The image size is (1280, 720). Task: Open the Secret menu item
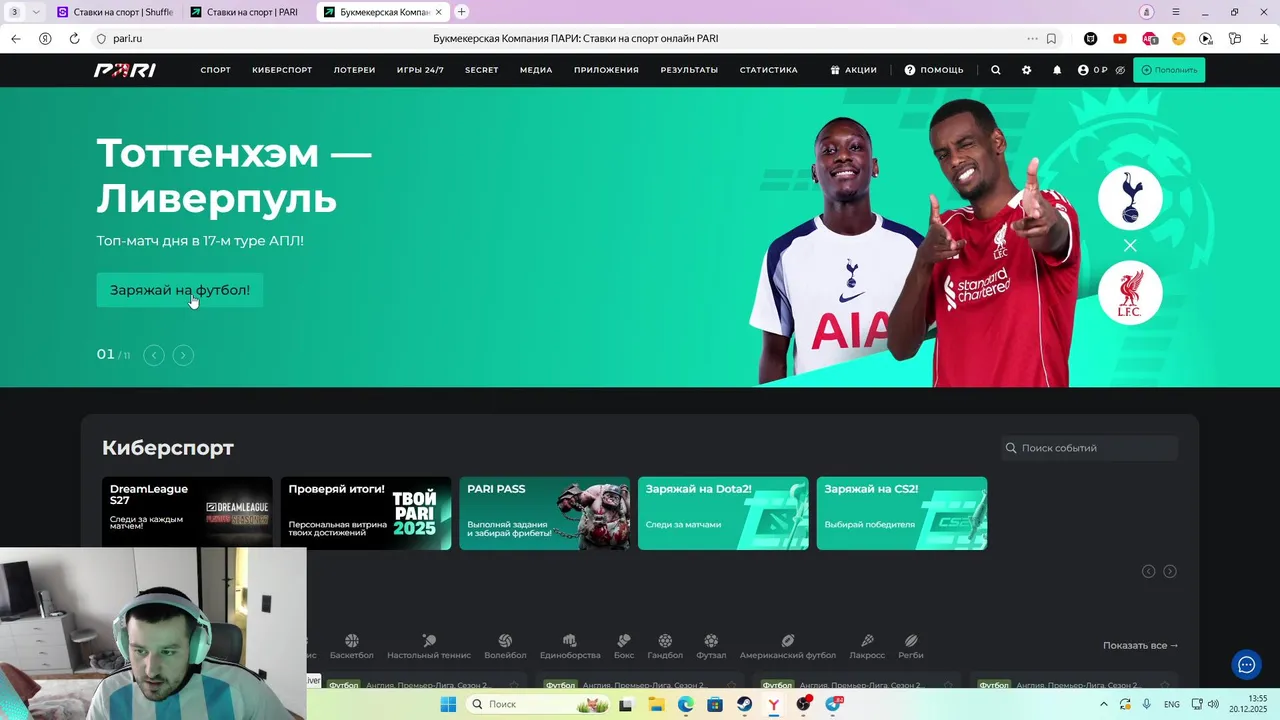[x=481, y=70]
